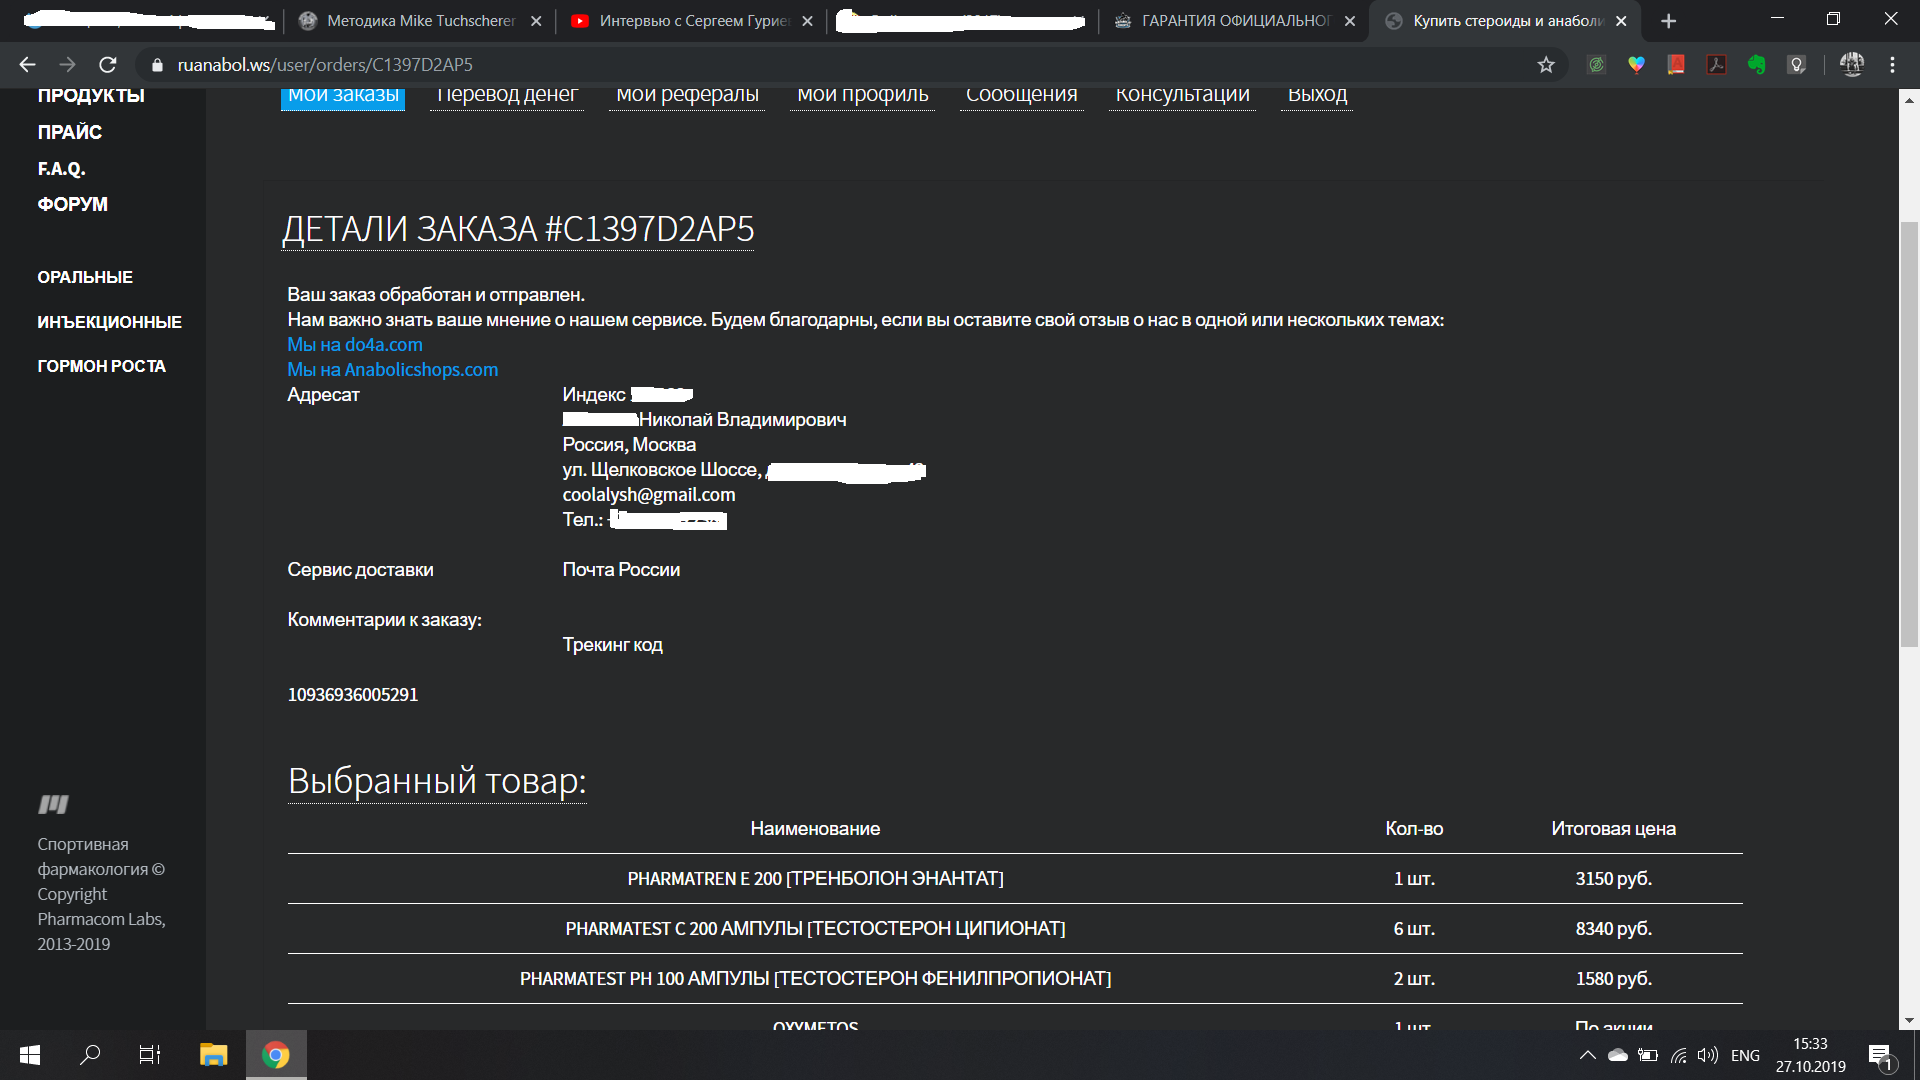The image size is (1920, 1080).
Task: Open the Мы на do4a.com link
Action: tap(355, 345)
